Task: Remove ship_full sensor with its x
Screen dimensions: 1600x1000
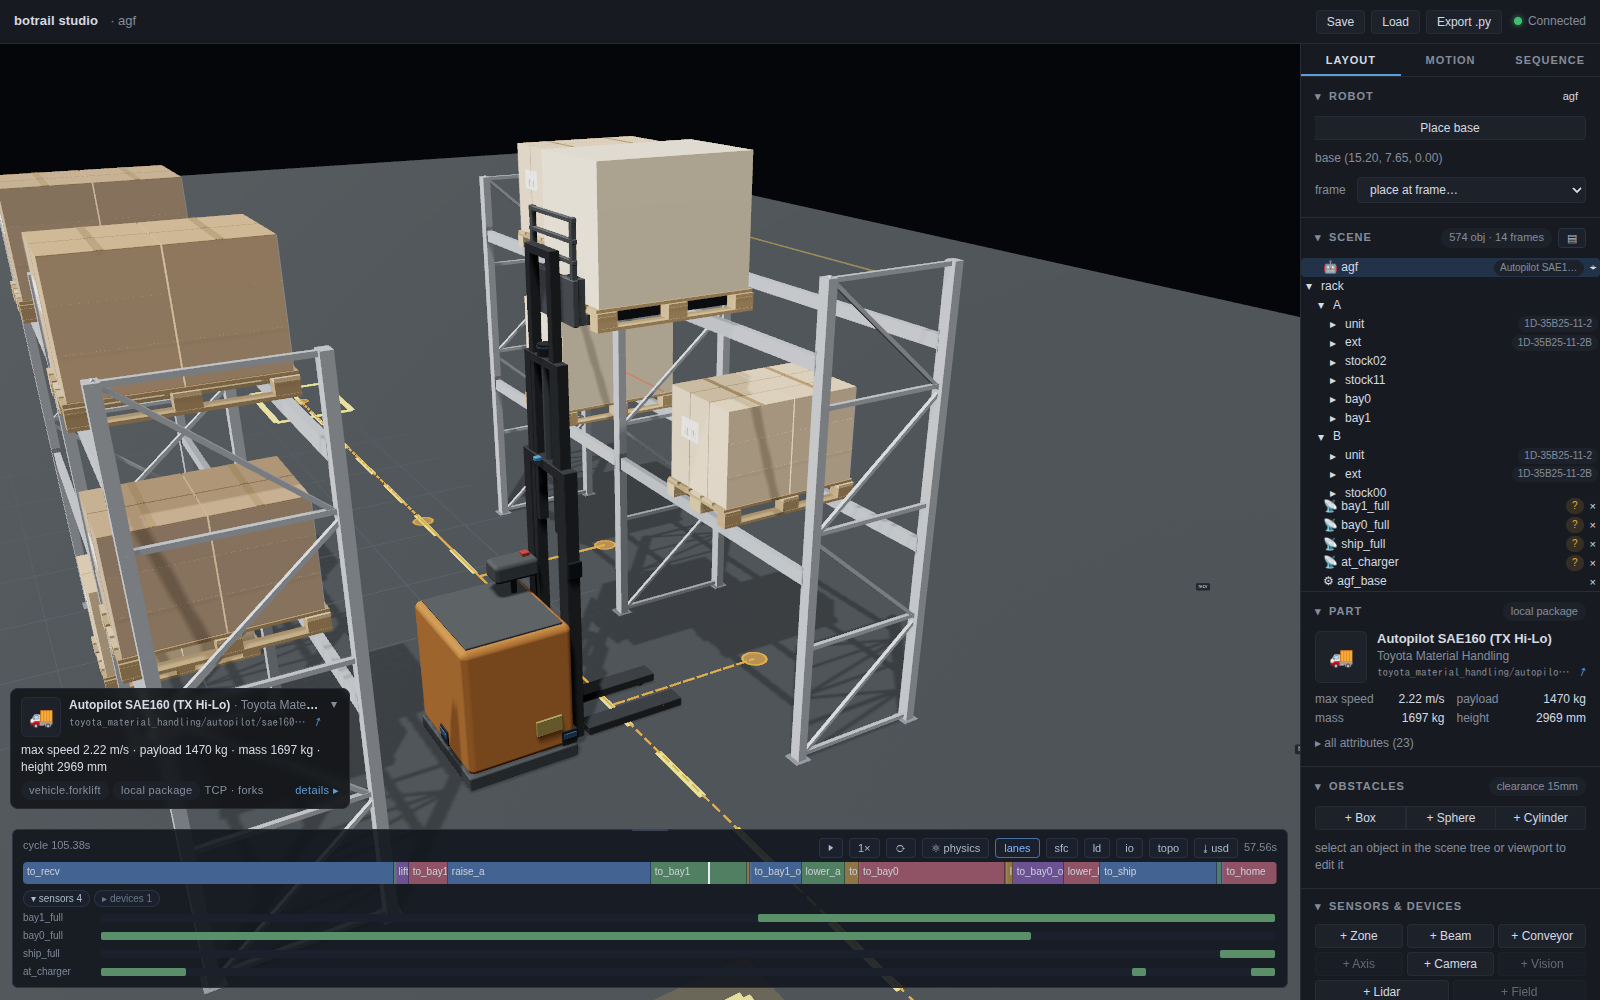Action: 1592,544
